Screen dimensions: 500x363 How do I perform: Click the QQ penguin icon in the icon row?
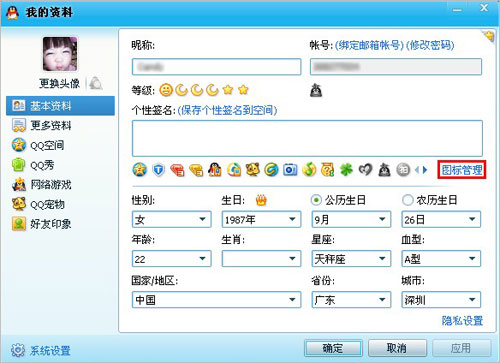pyautogui.click(x=215, y=170)
